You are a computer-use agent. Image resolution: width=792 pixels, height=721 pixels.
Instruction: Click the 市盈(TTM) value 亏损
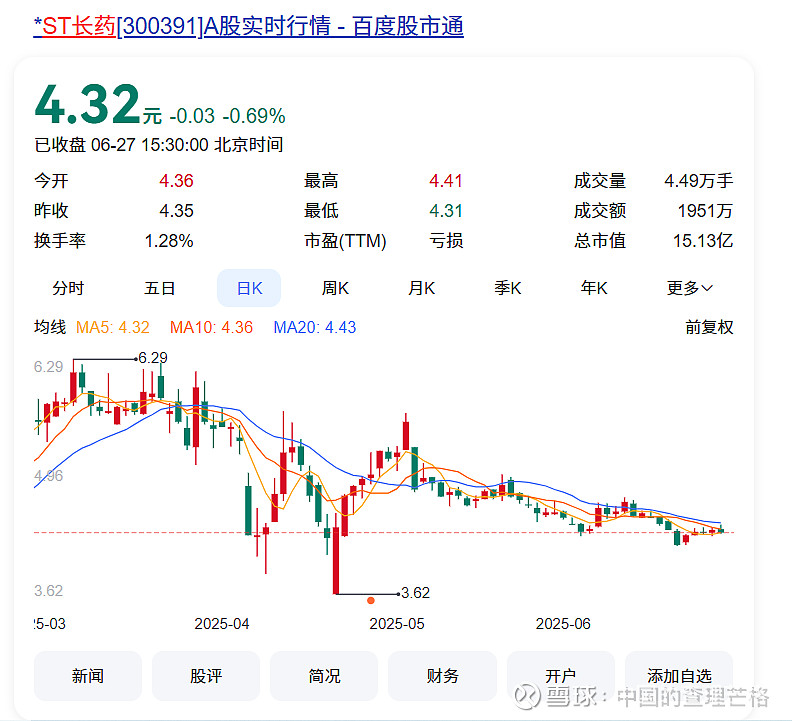point(446,241)
